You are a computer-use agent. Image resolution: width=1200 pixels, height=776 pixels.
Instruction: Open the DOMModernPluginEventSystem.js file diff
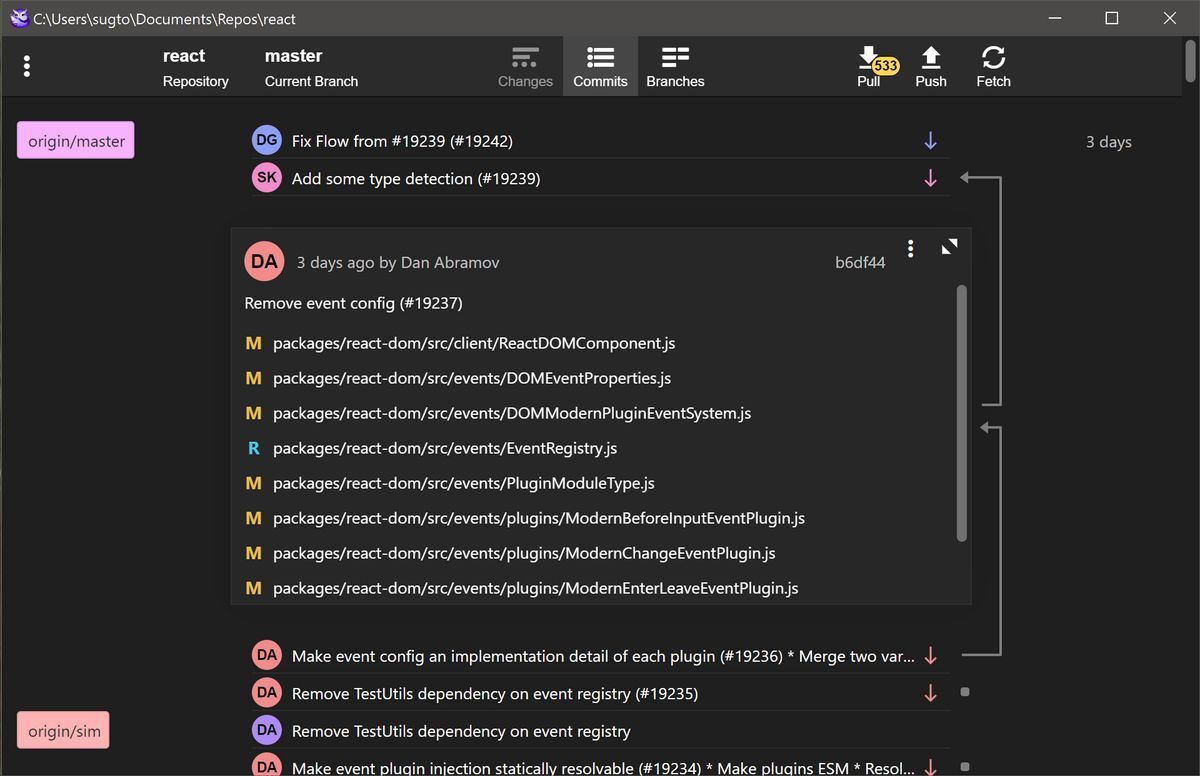point(512,413)
